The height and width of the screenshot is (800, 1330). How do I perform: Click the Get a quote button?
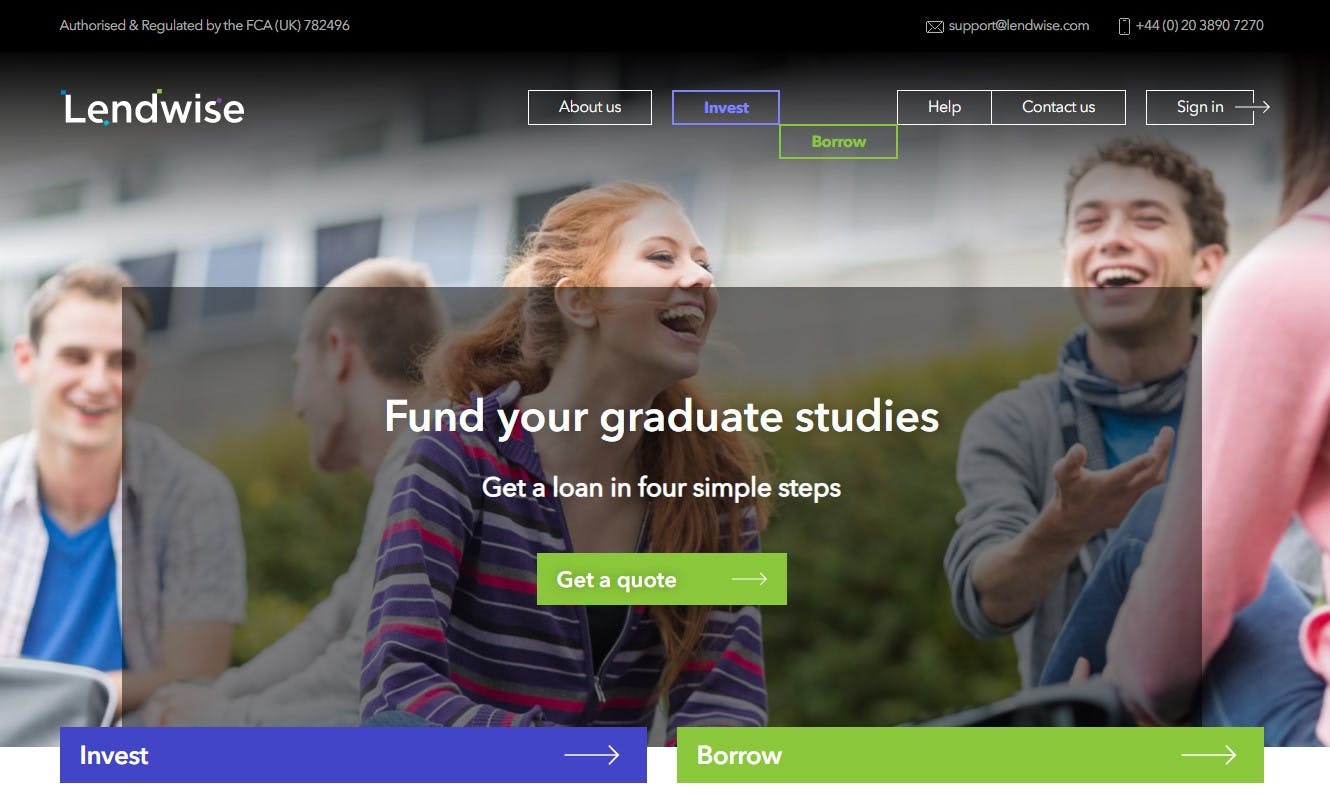click(x=662, y=579)
